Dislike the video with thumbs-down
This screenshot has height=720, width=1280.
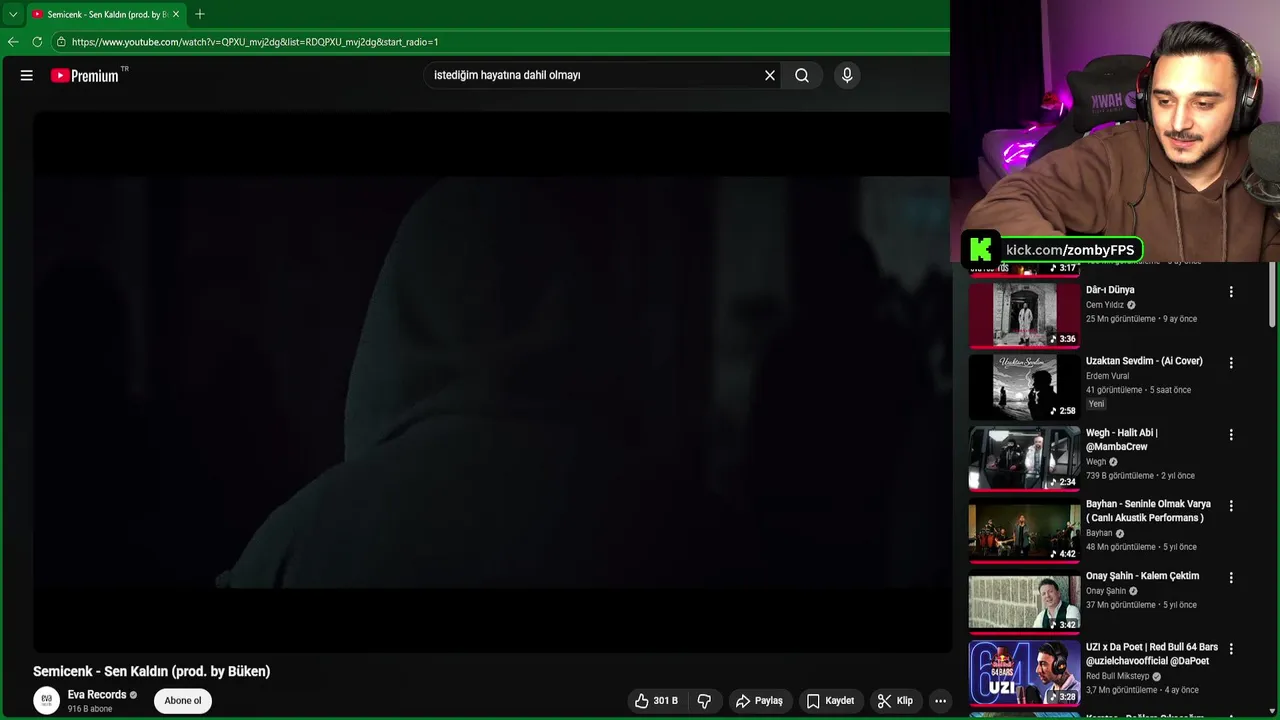pos(704,701)
